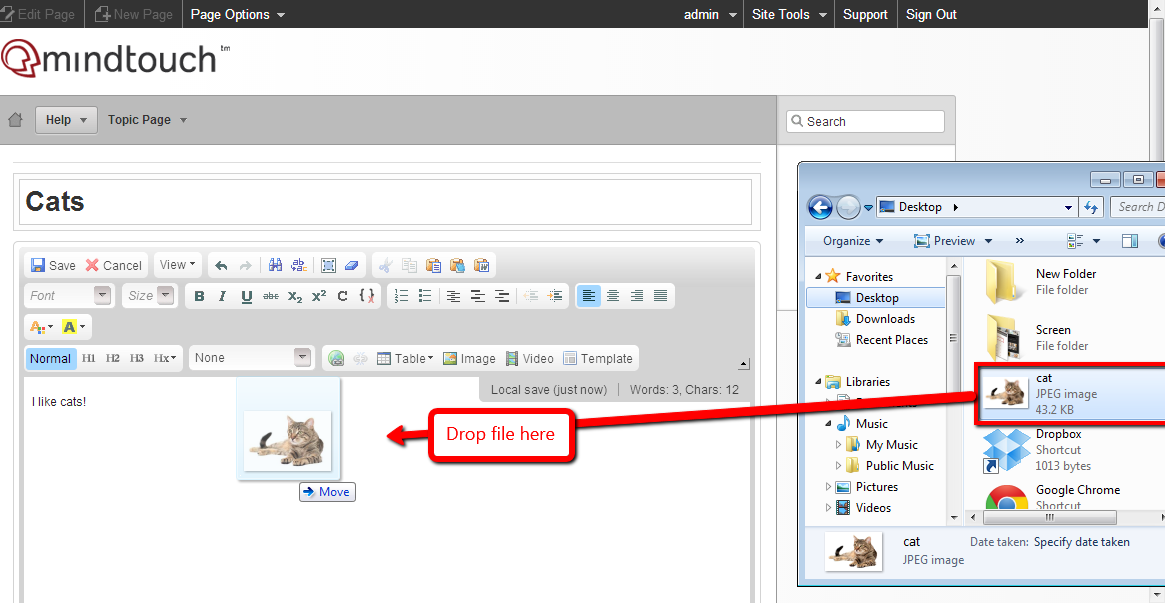Click the Save button
This screenshot has height=603, width=1165.
[x=53, y=265]
